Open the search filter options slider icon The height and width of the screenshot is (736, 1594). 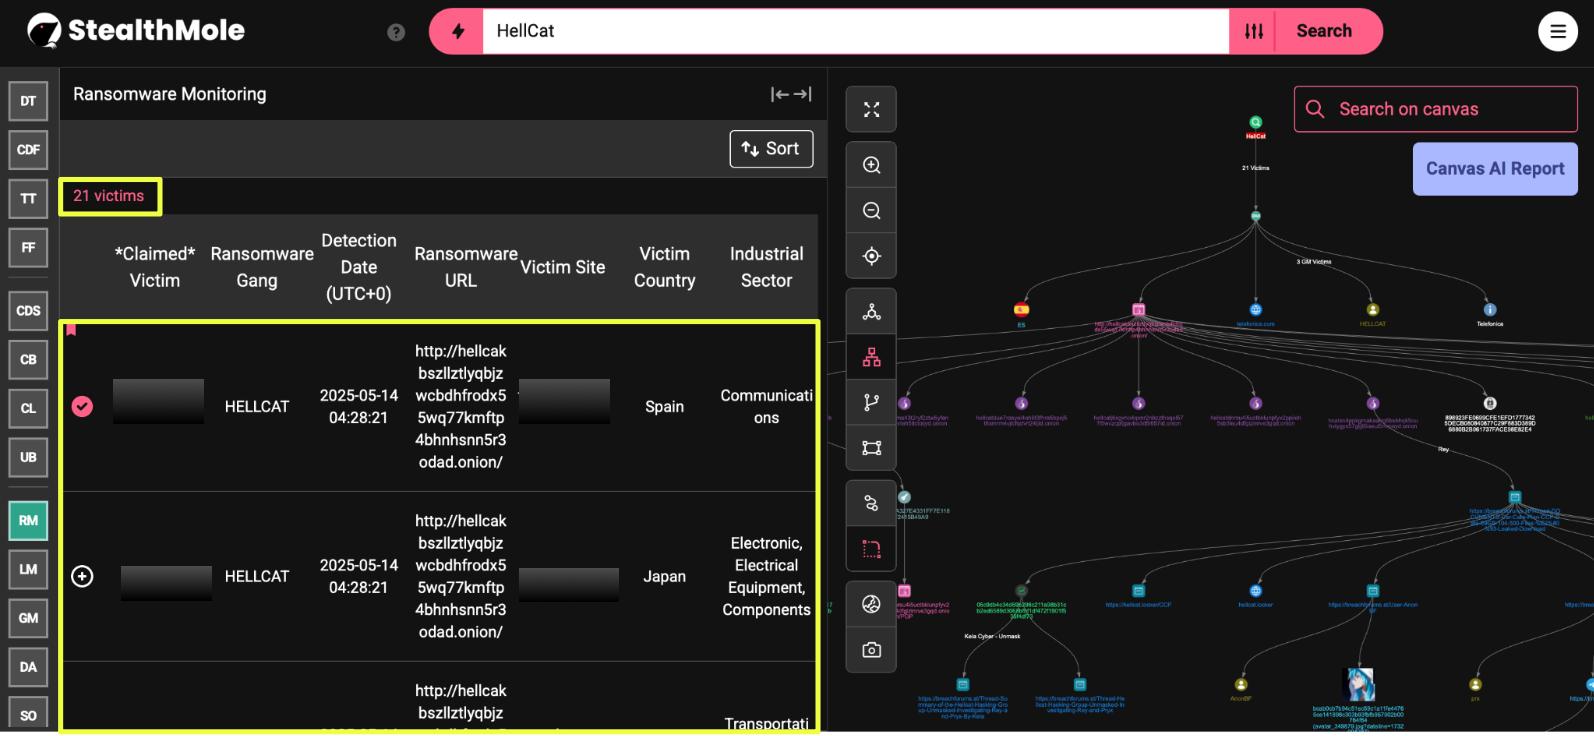coord(1253,32)
